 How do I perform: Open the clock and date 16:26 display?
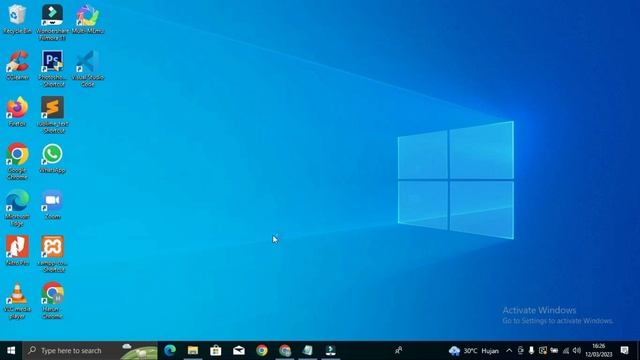pyautogui.click(x=598, y=351)
